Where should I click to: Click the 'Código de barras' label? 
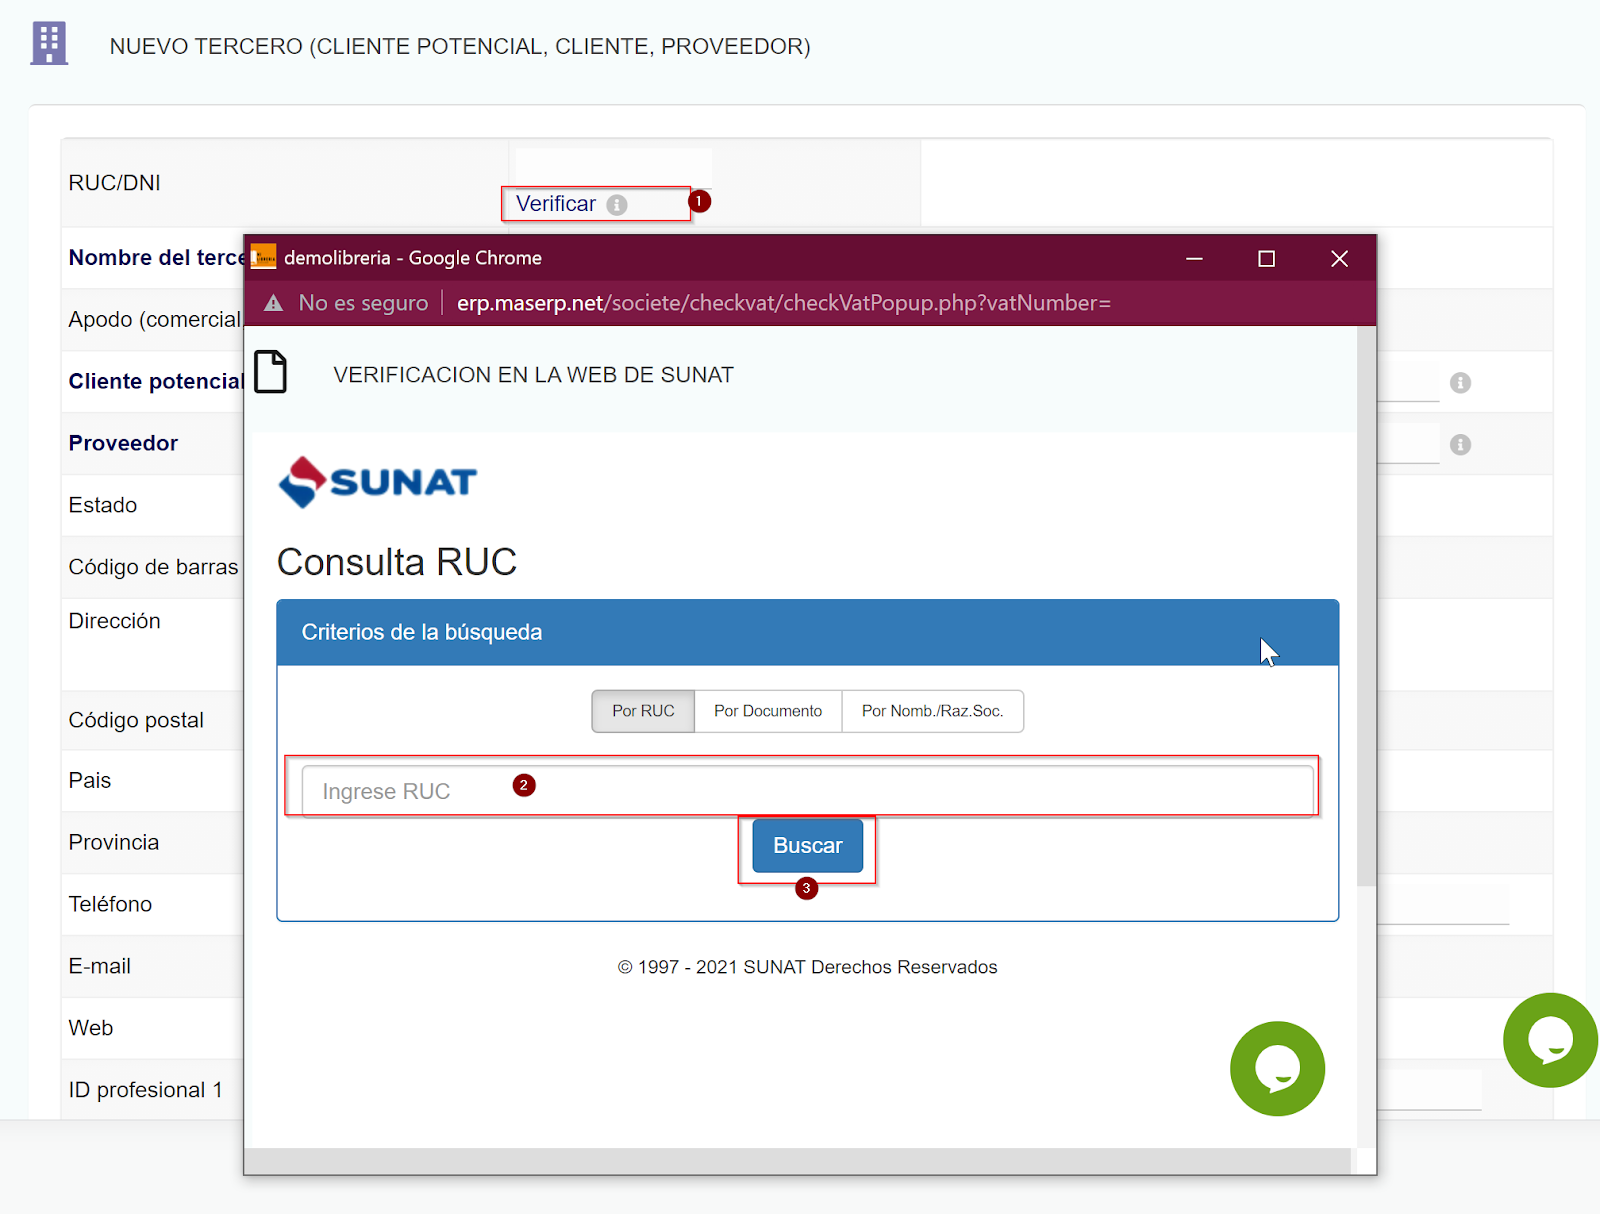(x=154, y=567)
